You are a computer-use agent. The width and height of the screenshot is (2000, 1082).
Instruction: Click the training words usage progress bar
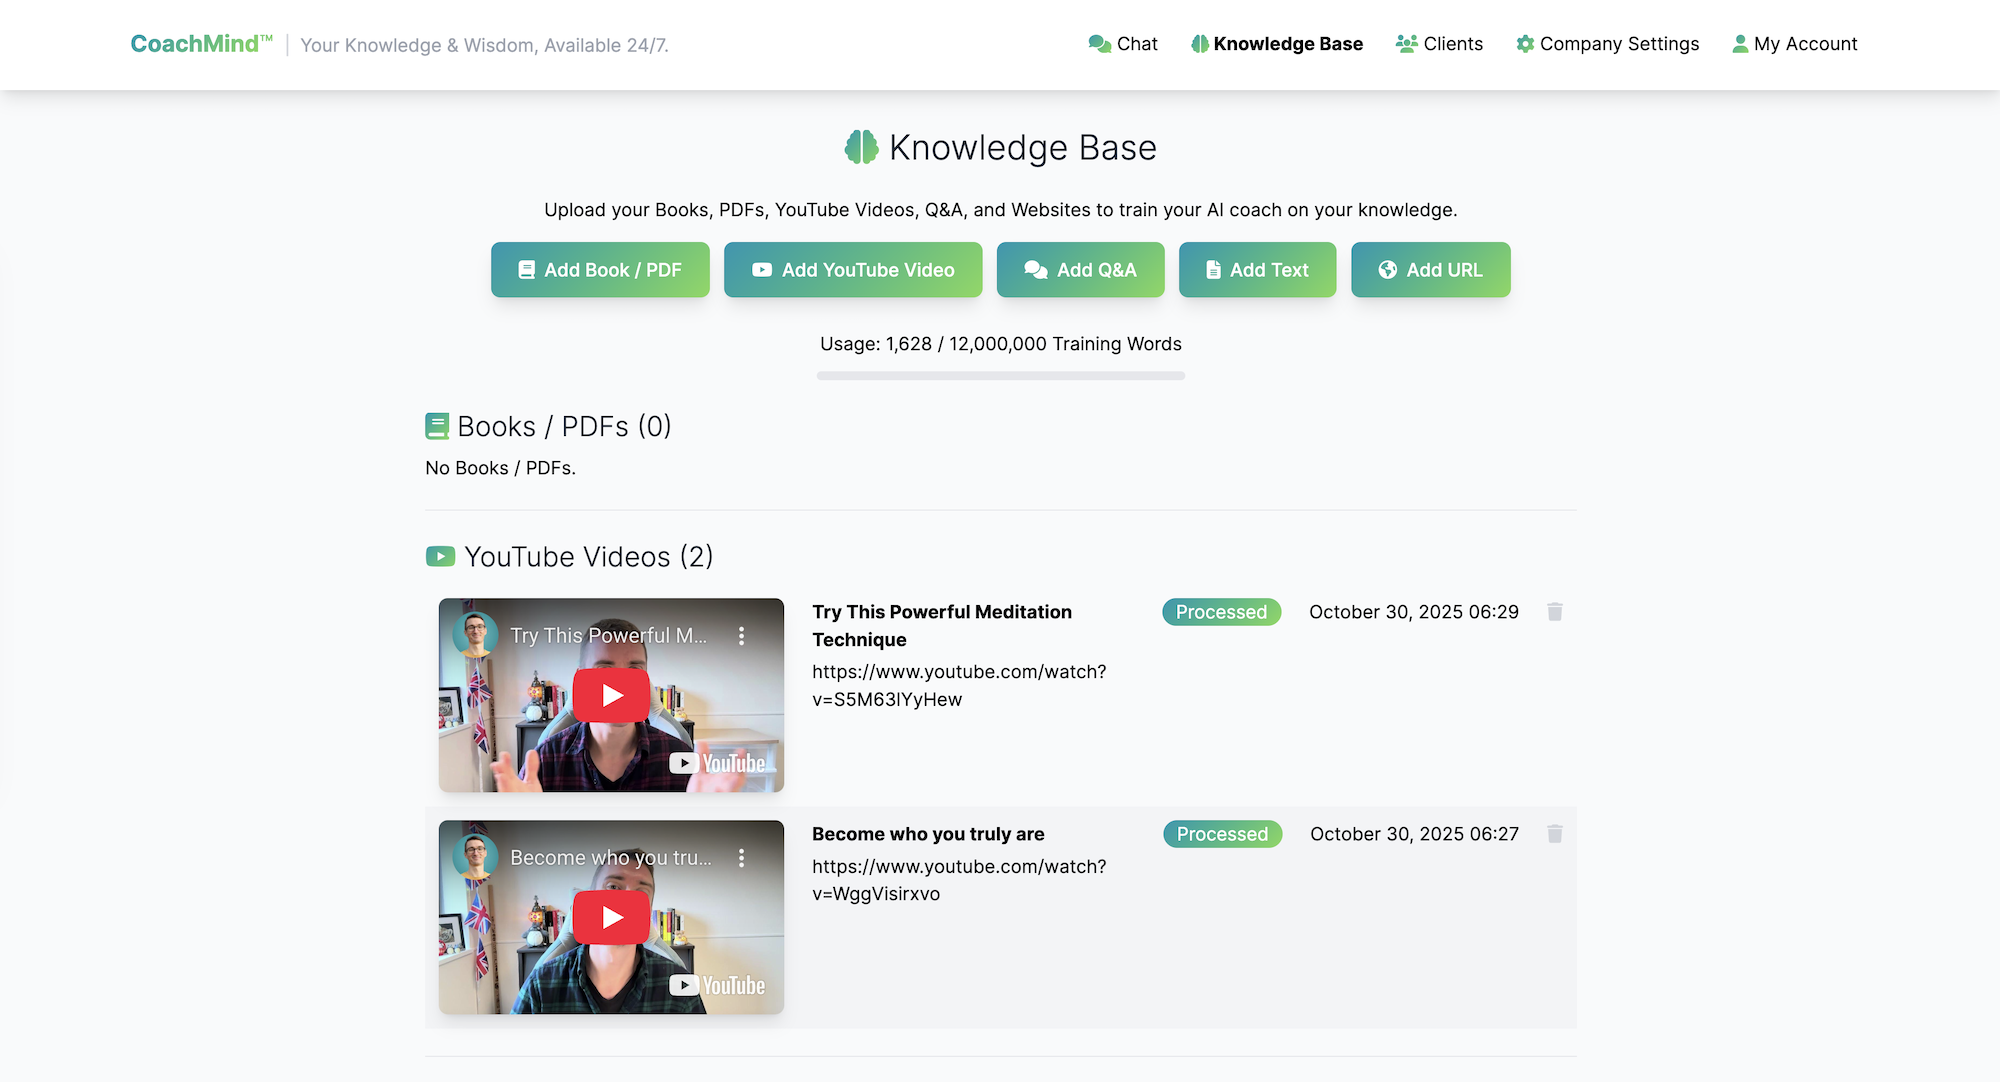[1000, 375]
